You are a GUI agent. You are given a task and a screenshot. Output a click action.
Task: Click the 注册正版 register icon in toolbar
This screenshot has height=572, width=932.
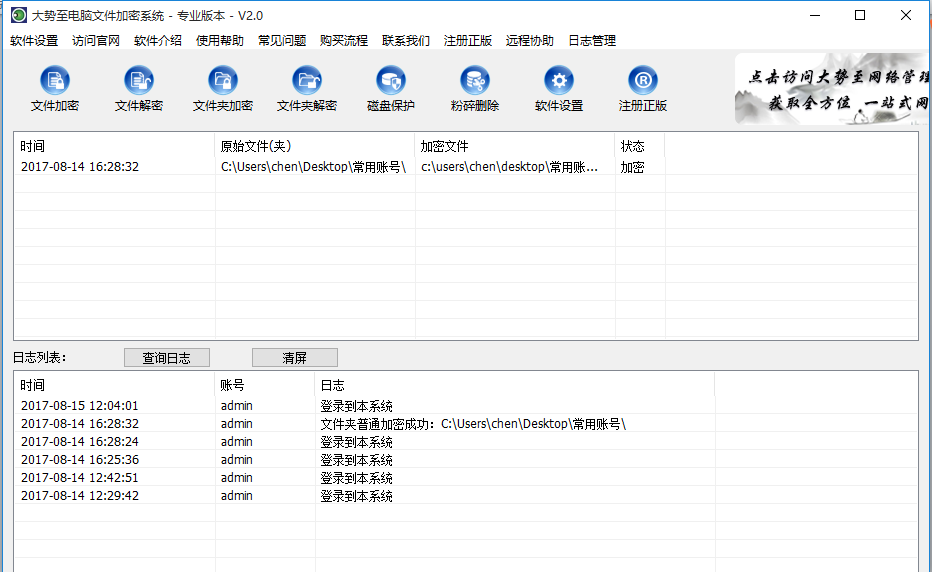click(x=643, y=82)
